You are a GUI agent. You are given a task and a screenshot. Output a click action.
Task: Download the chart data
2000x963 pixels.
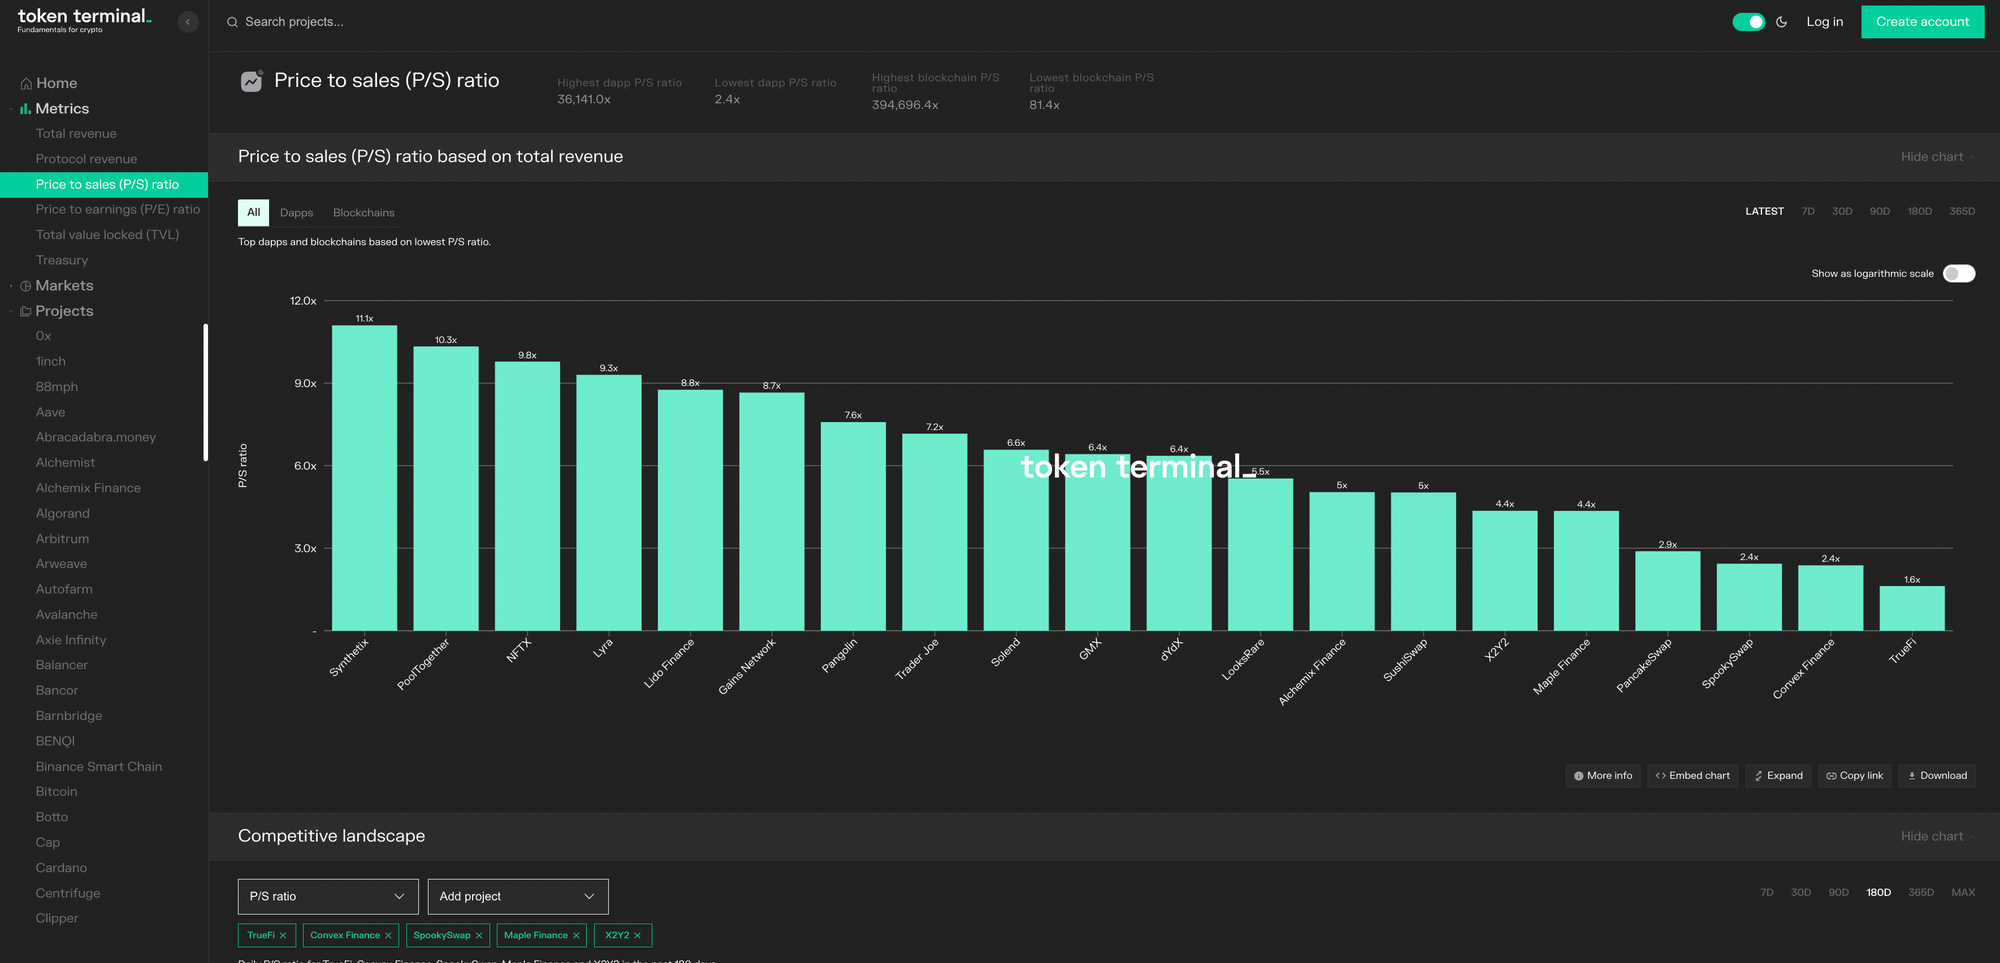1937,776
